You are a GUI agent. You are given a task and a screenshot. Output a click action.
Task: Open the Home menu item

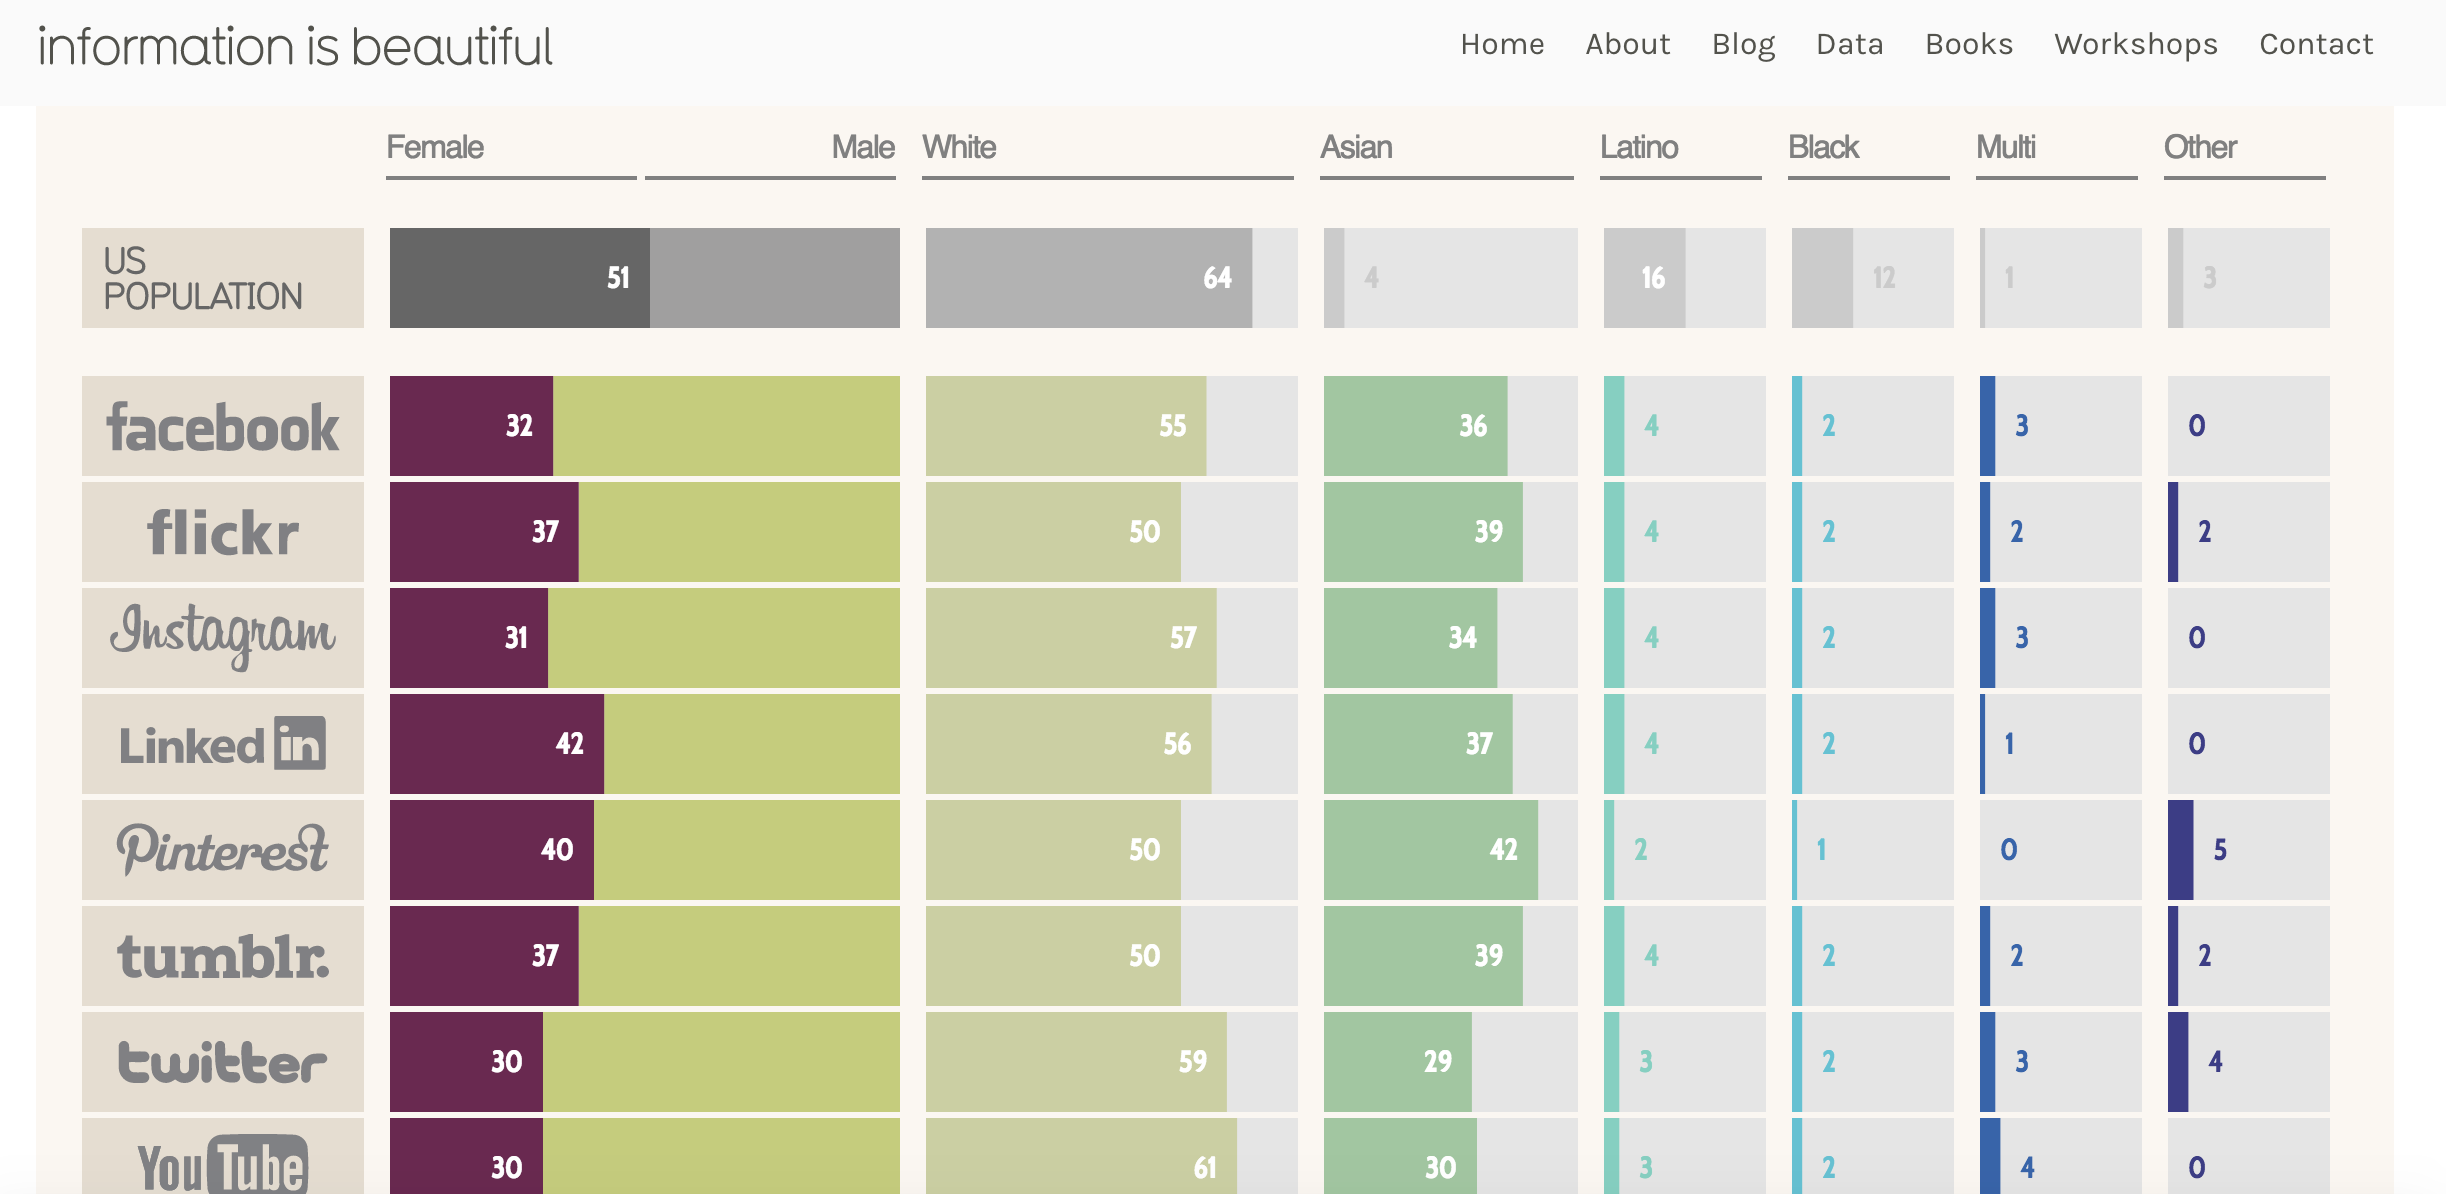click(x=1502, y=44)
